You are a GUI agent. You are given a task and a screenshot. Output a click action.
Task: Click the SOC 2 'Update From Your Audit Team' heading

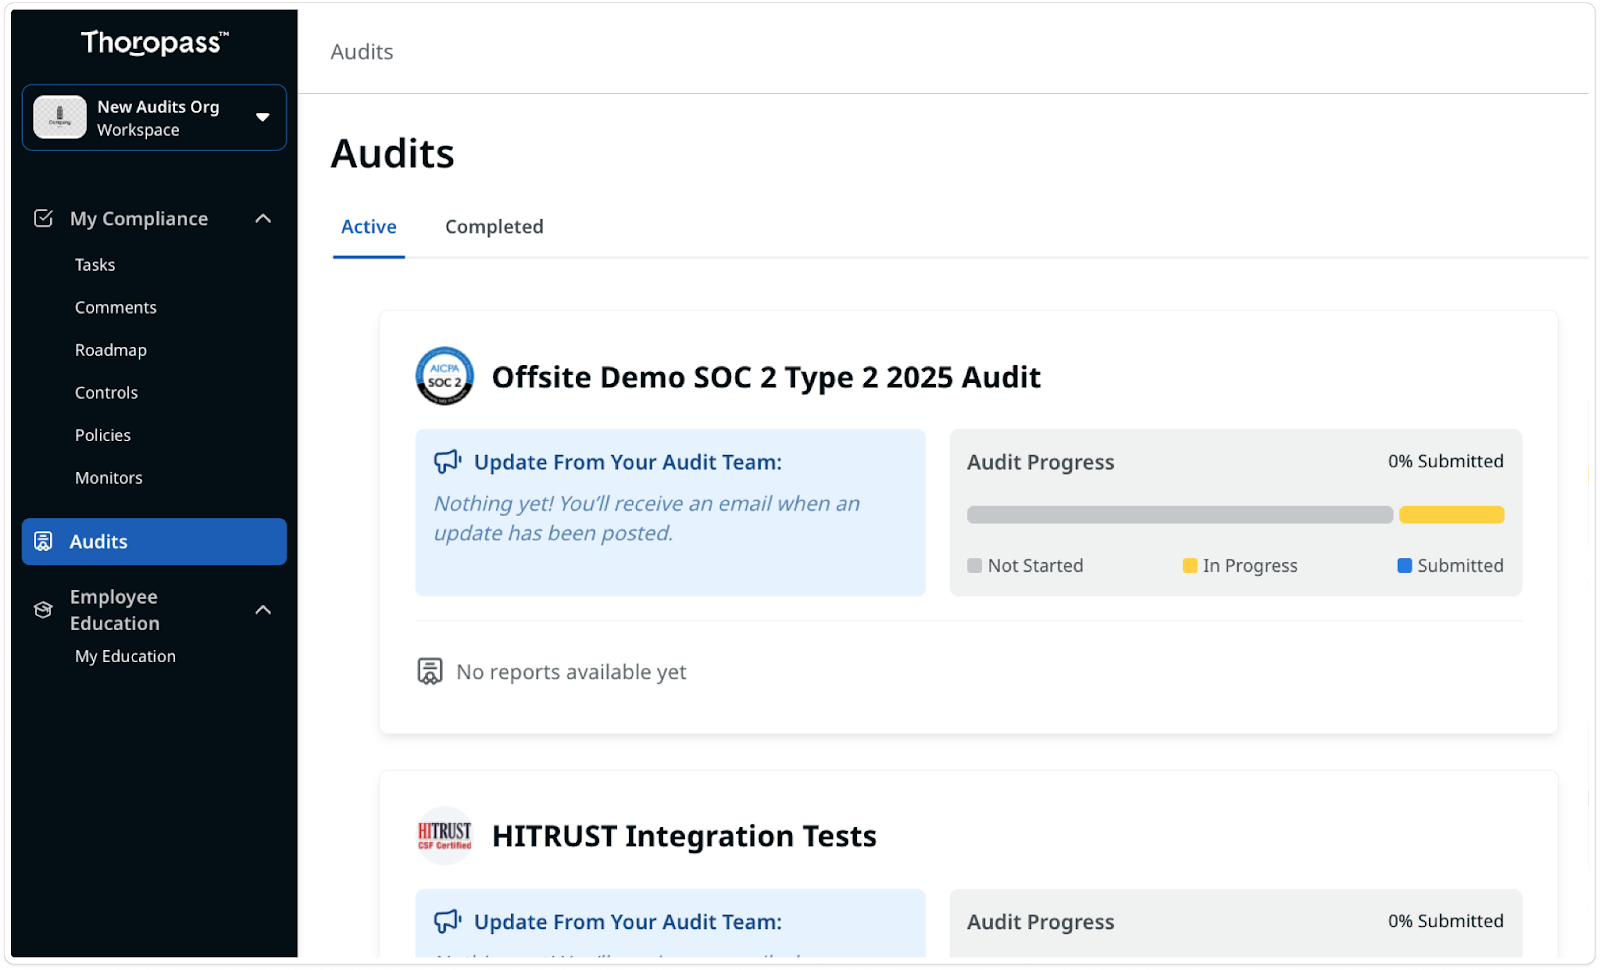pyautogui.click(x=628, y=462)
